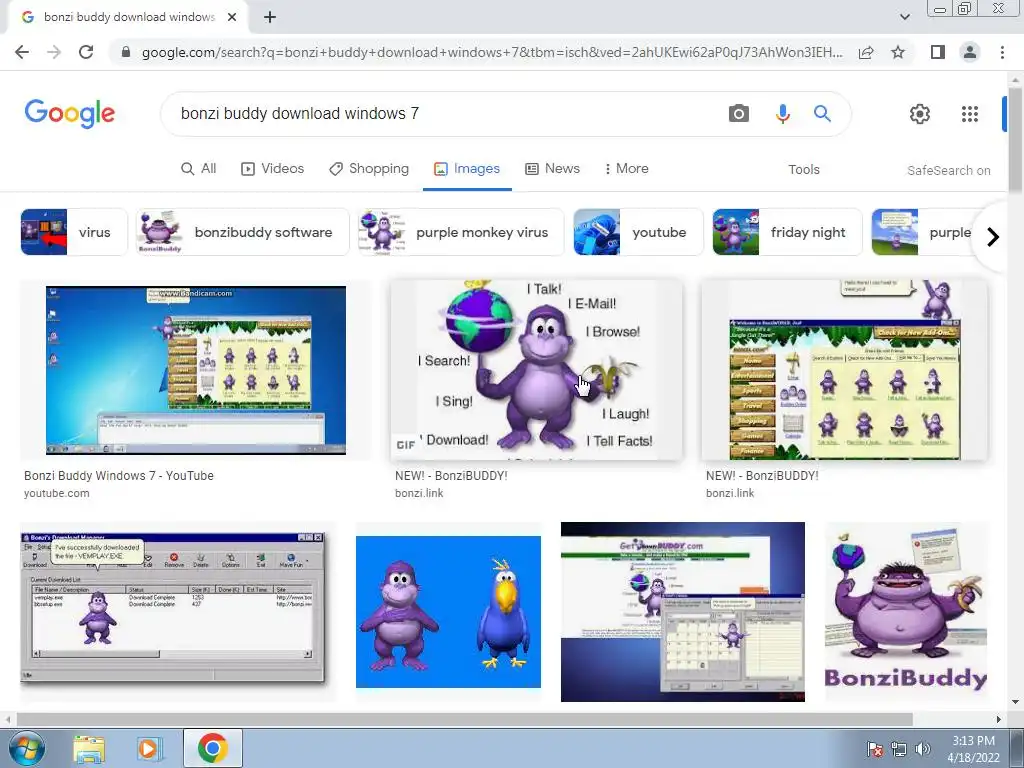Switch to the All results tab

point(199,168)
